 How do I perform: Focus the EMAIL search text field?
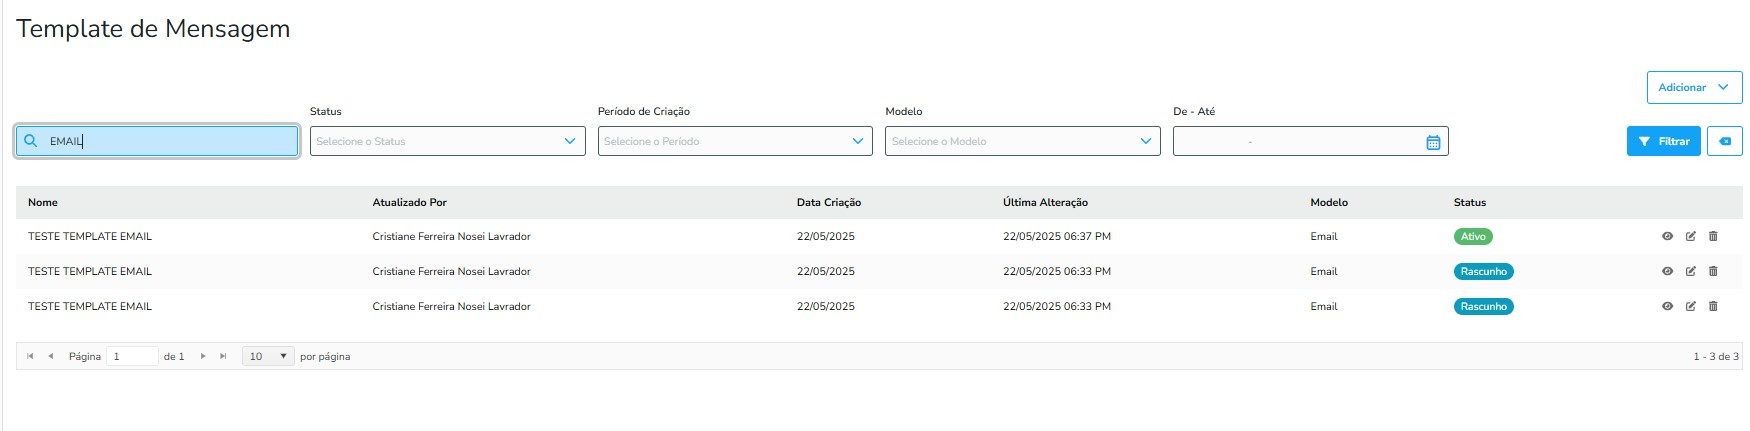[170, 142]
